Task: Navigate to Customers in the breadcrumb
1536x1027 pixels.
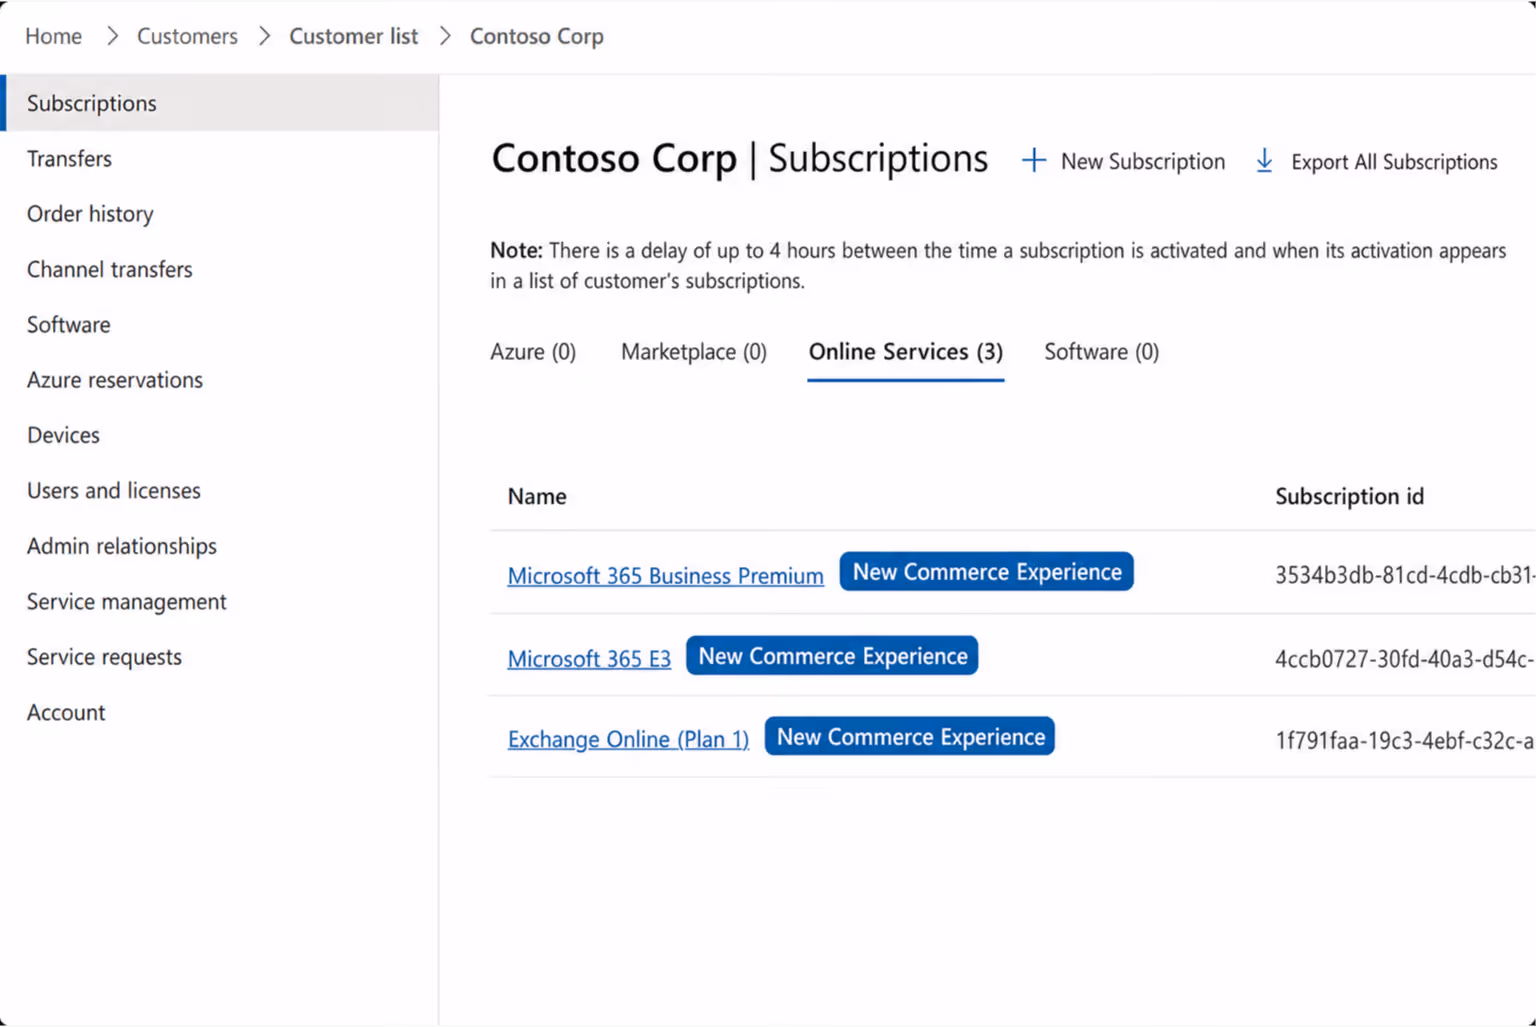Action: pos(187,36)
